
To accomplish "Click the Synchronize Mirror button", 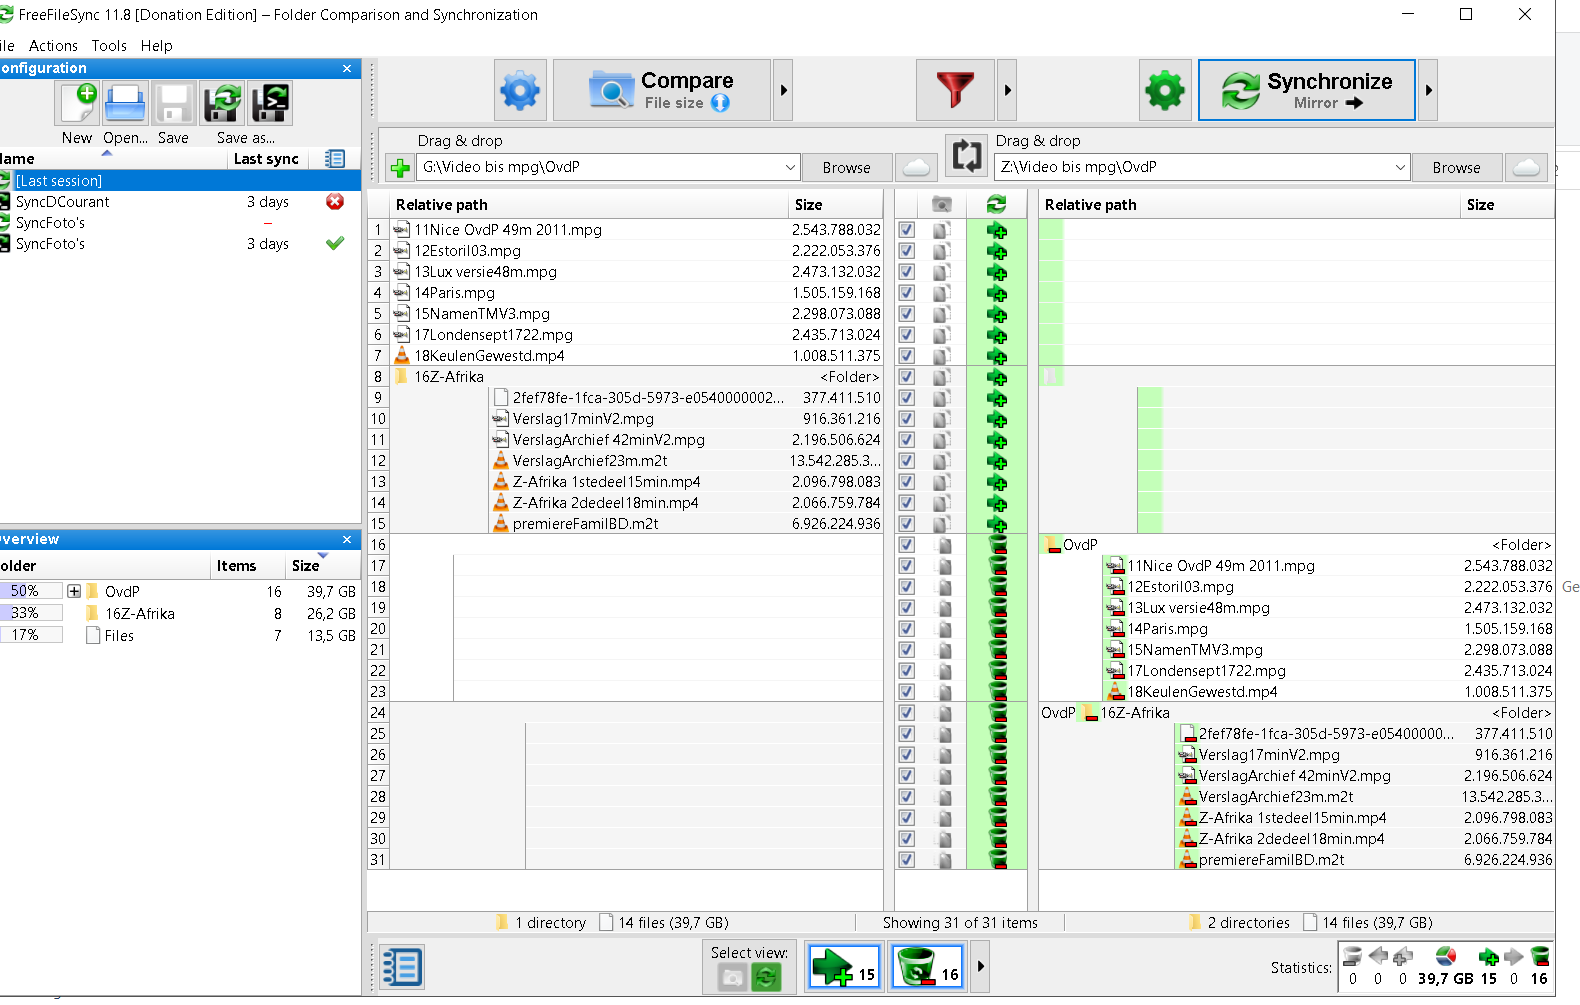I will coord(1307,90).
